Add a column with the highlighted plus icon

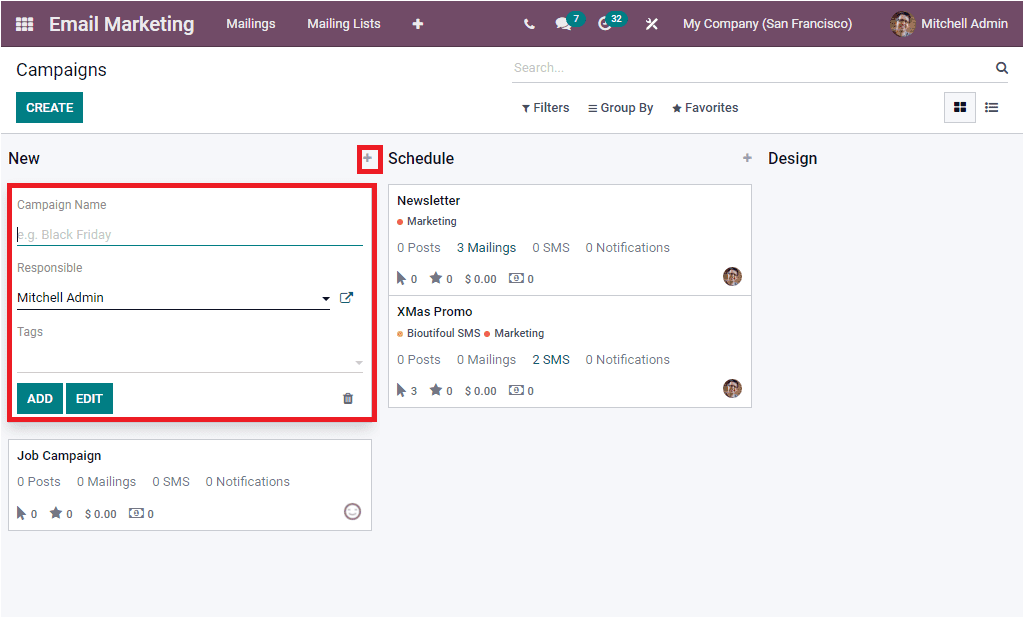369,158
